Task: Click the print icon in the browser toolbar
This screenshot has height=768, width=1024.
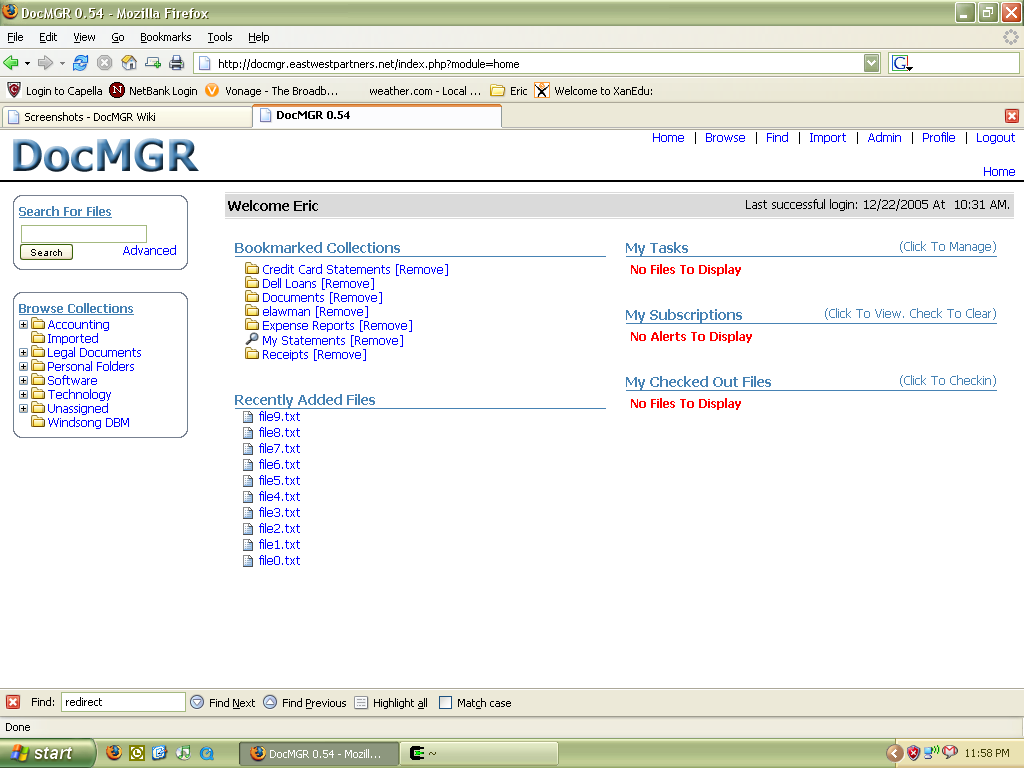Action: [x=176, y=61]
